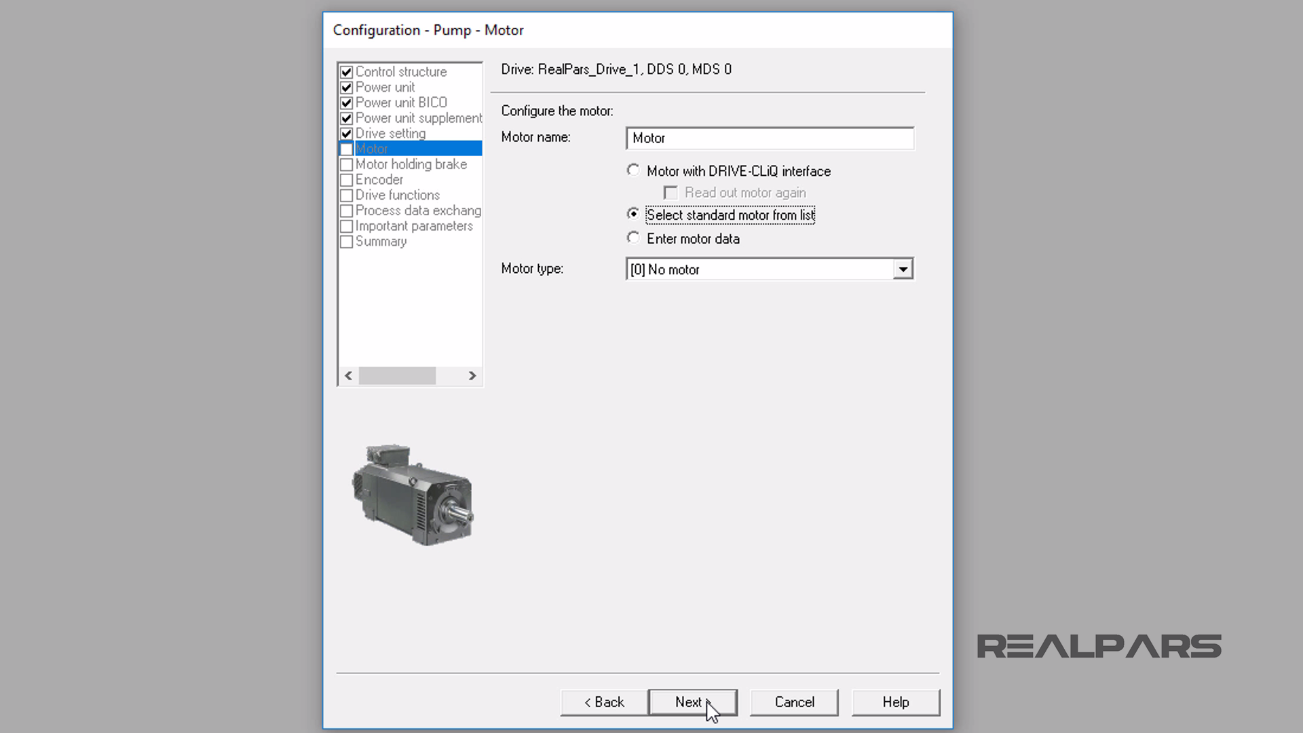Select Process data exchange step
Viewport: 1303px width, 733px height.
click(x=415, y=210)
